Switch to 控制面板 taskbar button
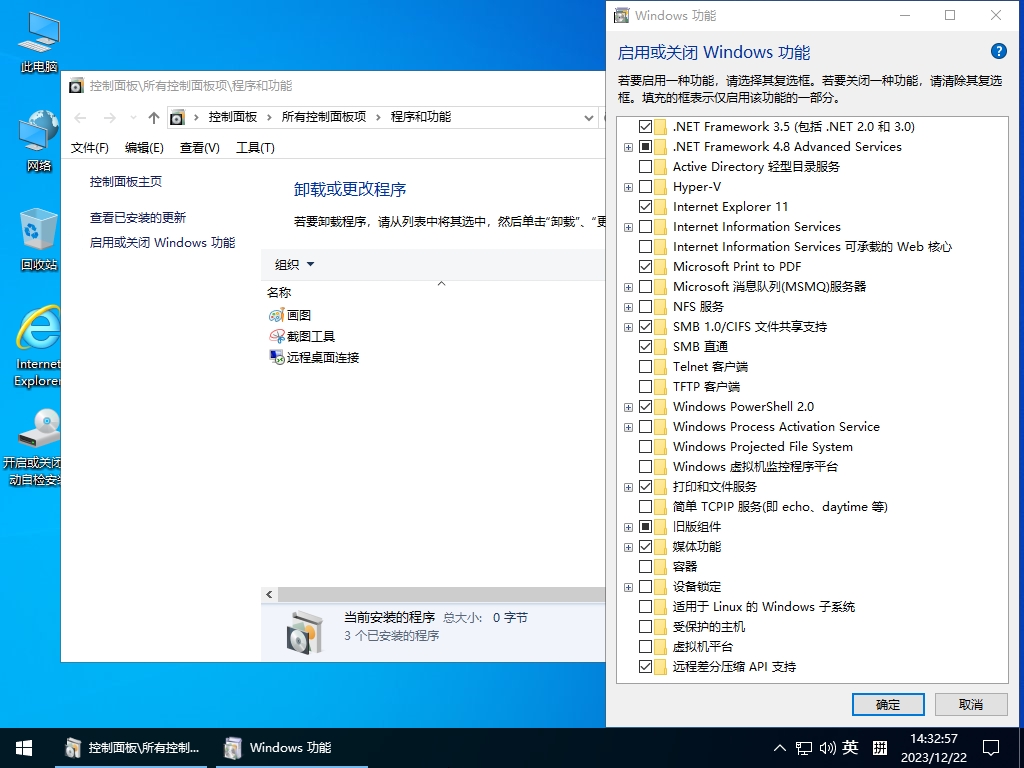 131,748
